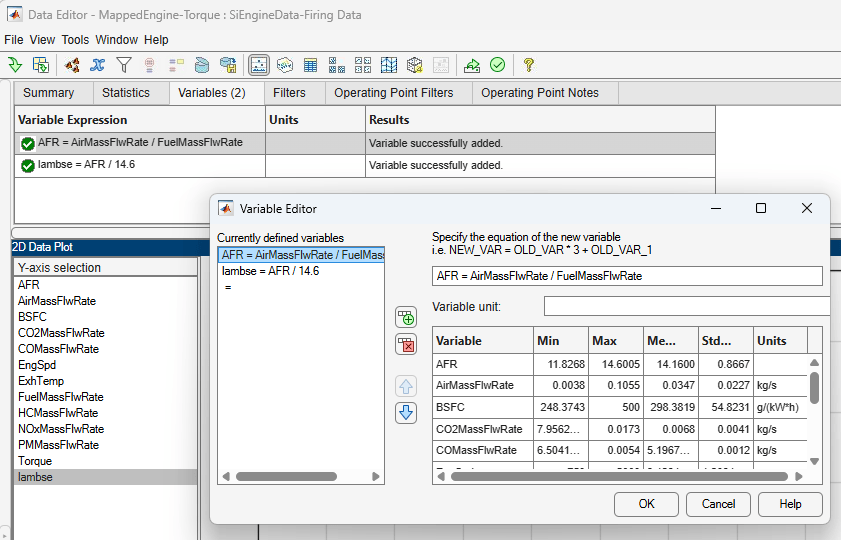Click the delete variable red-X icon
This screenshot has width=841, height=540.
click(406, 345)
